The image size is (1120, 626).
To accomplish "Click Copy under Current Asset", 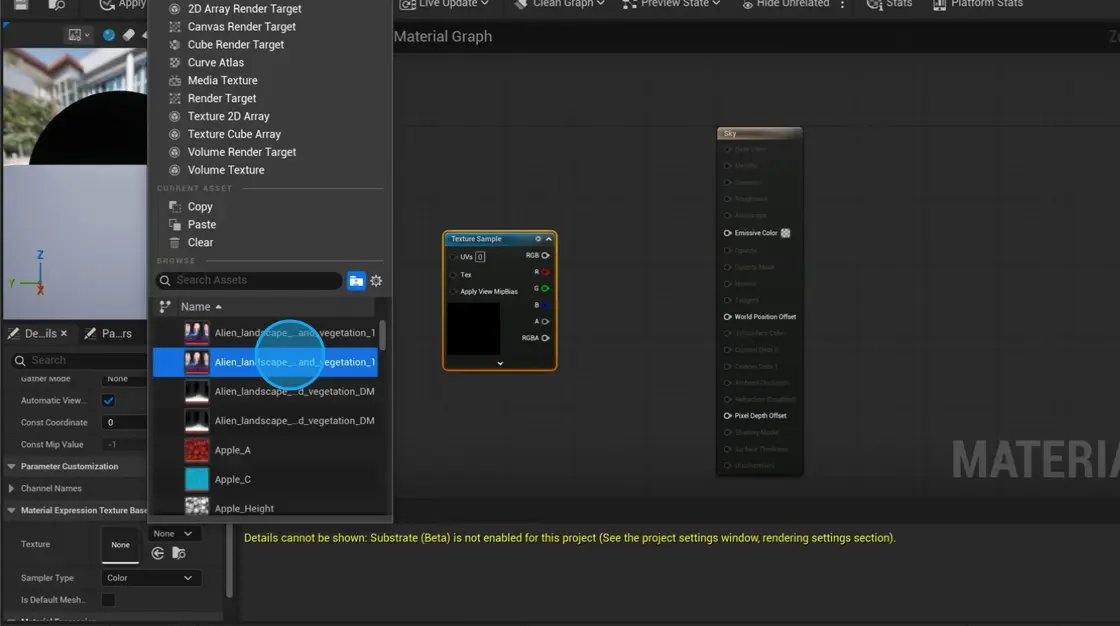I will click(x=199, y=206).
